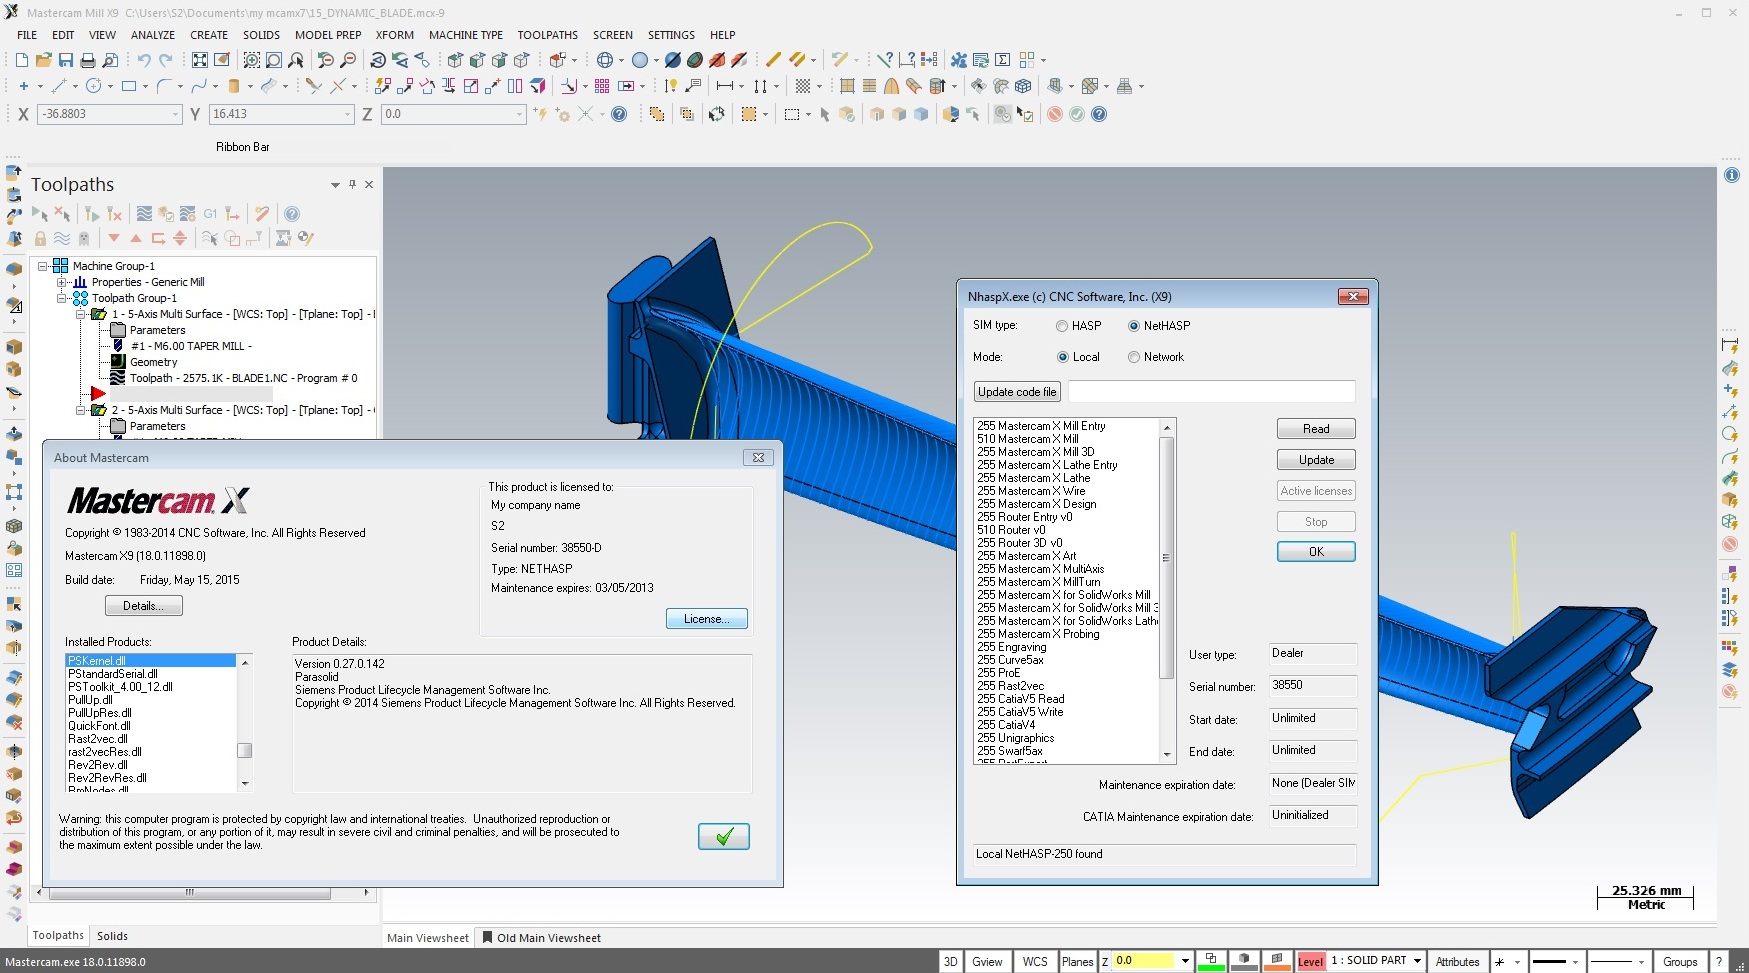1749x973 pixels.
Task: Expand Properties - Generic Mill node
Action: [62, 282]
